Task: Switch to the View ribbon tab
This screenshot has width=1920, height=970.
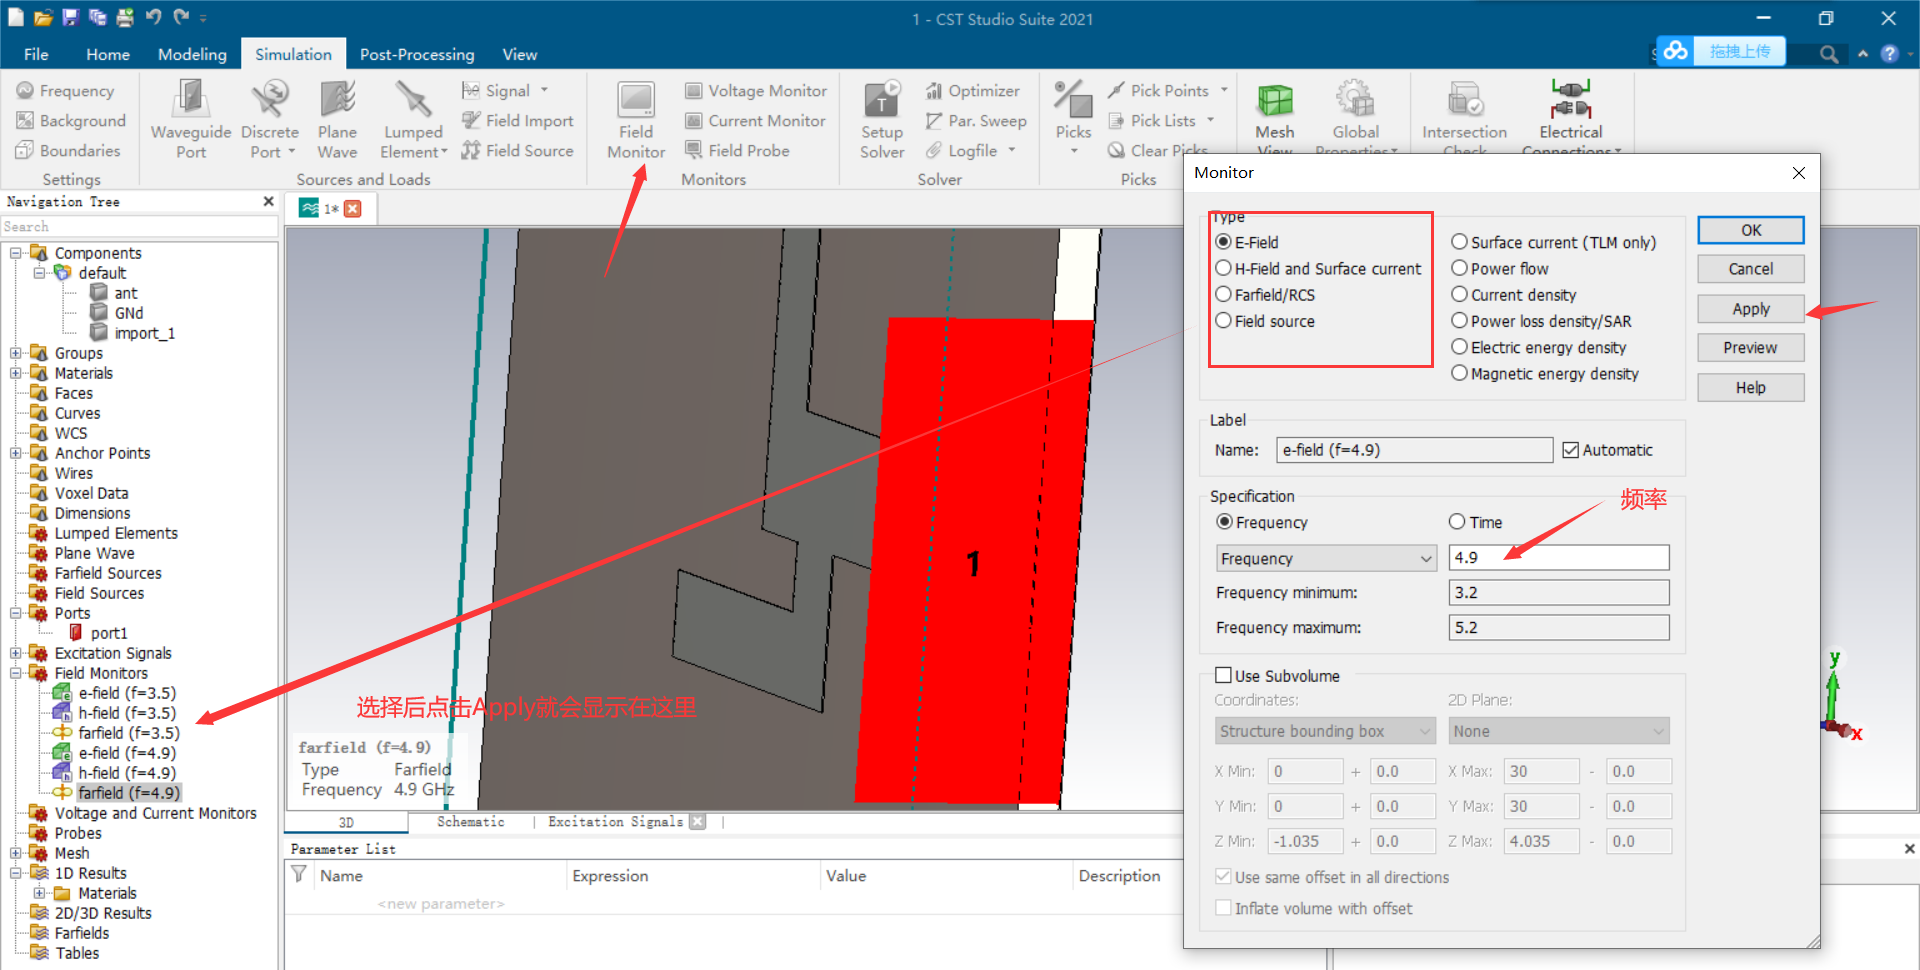Action: pos(520,54)
